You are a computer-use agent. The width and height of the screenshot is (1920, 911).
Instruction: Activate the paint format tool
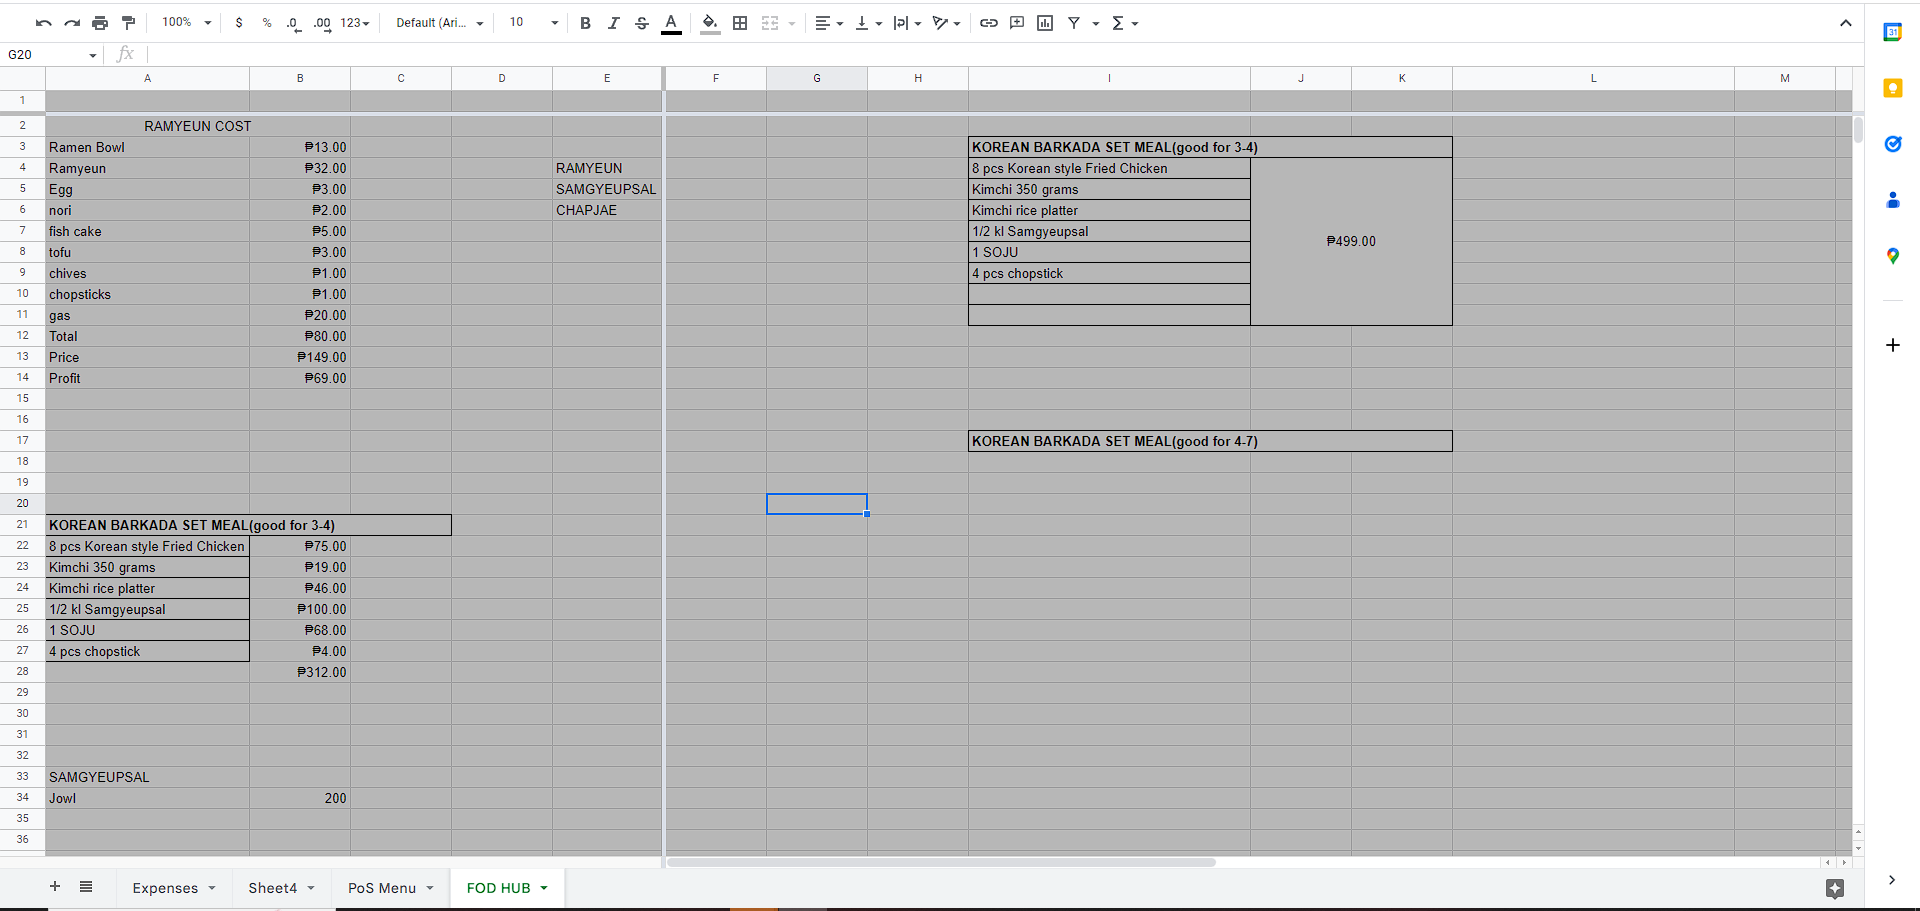pyautogui.click(x=128, y=23)
